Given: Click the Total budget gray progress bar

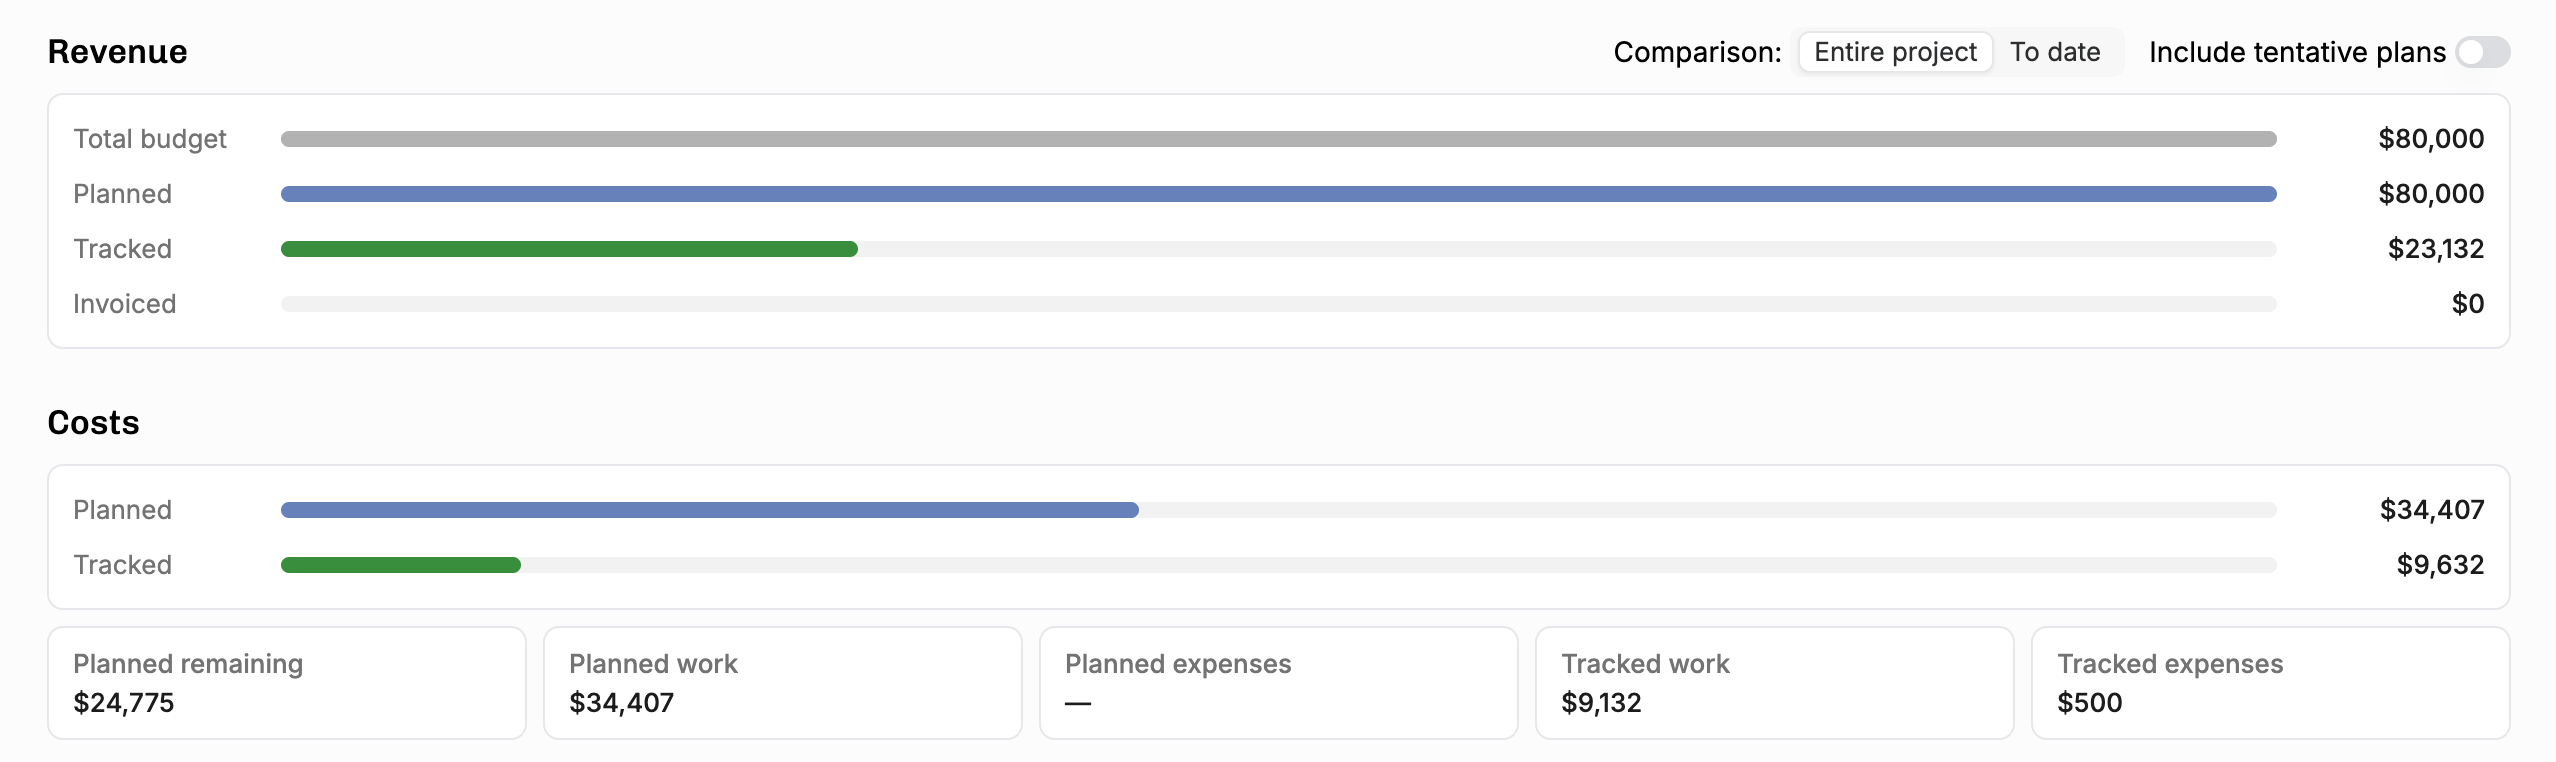Looking at the screenshot, I should tap(1278, 139).
